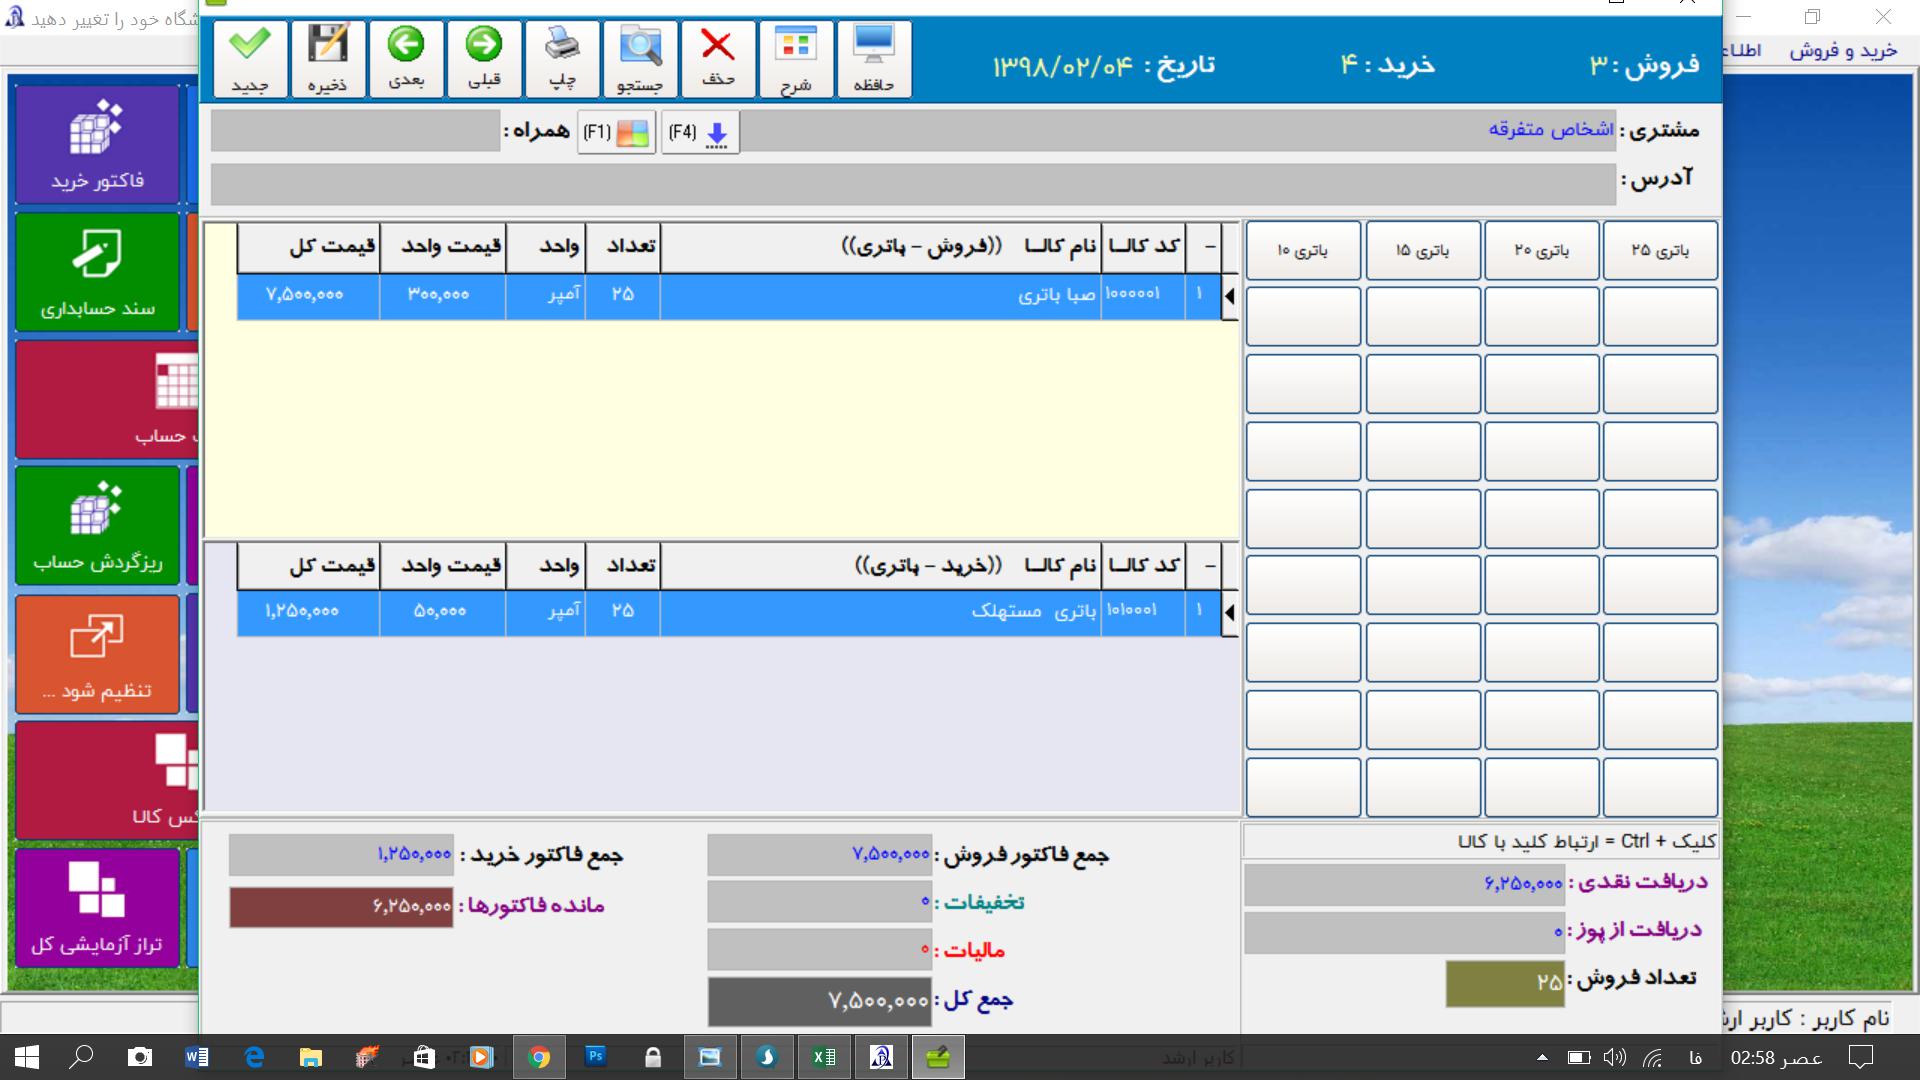Click the جمع فاکتور خرید field

pyautogui.click(x=341, y=855)
